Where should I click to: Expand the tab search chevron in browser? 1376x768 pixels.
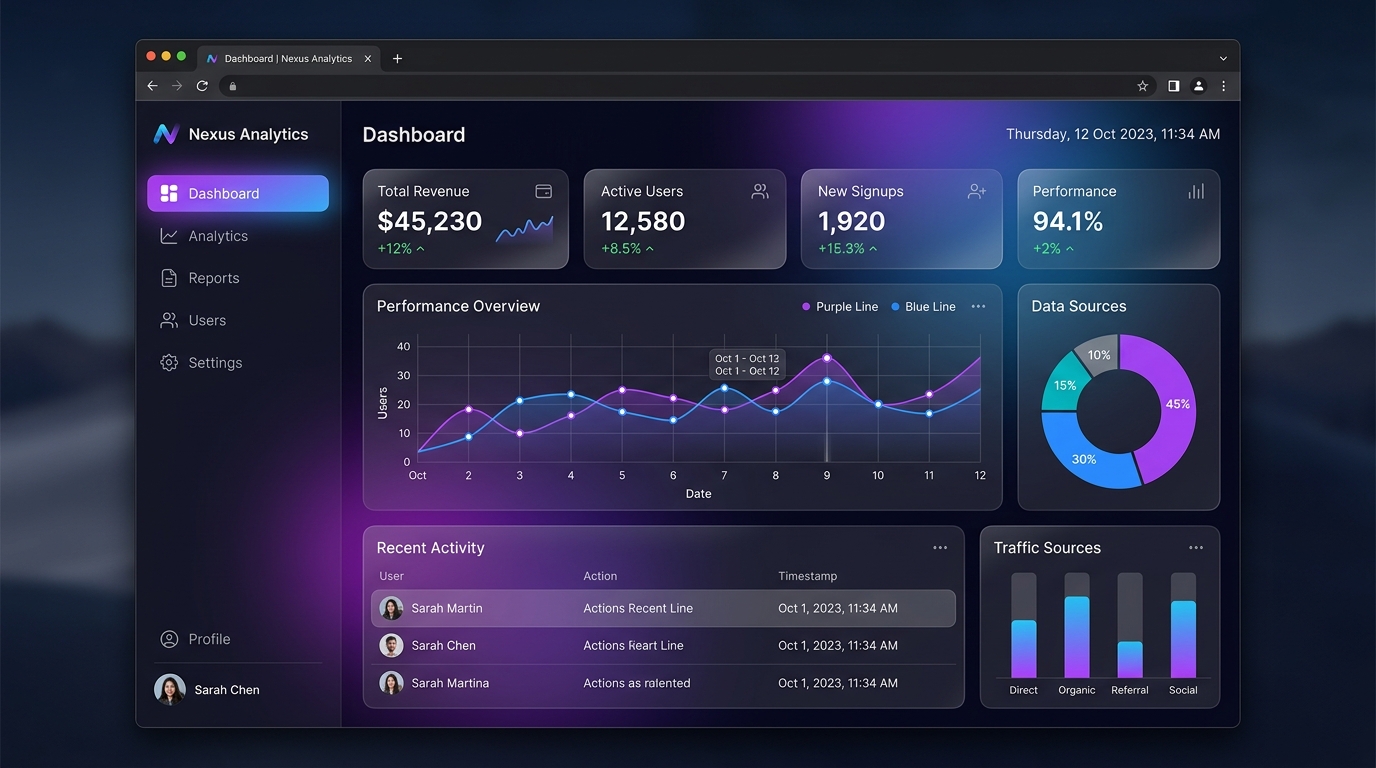1223,59
